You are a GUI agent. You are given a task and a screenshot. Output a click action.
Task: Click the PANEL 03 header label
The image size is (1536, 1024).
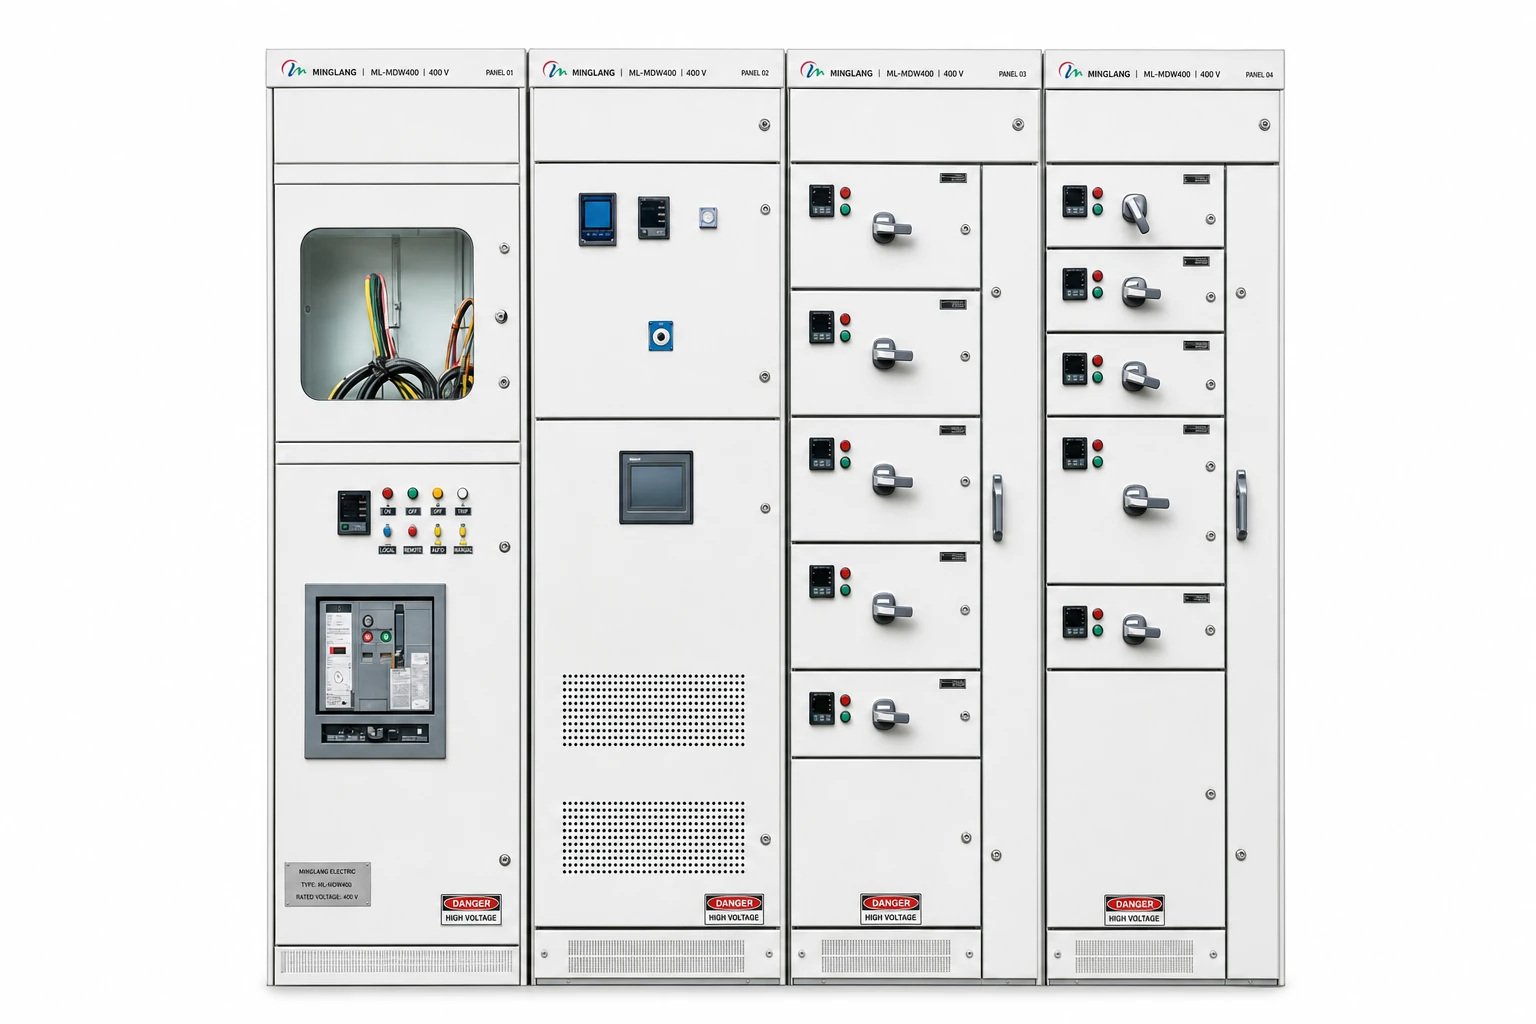pyautogui.click(x=1012, y=74)
